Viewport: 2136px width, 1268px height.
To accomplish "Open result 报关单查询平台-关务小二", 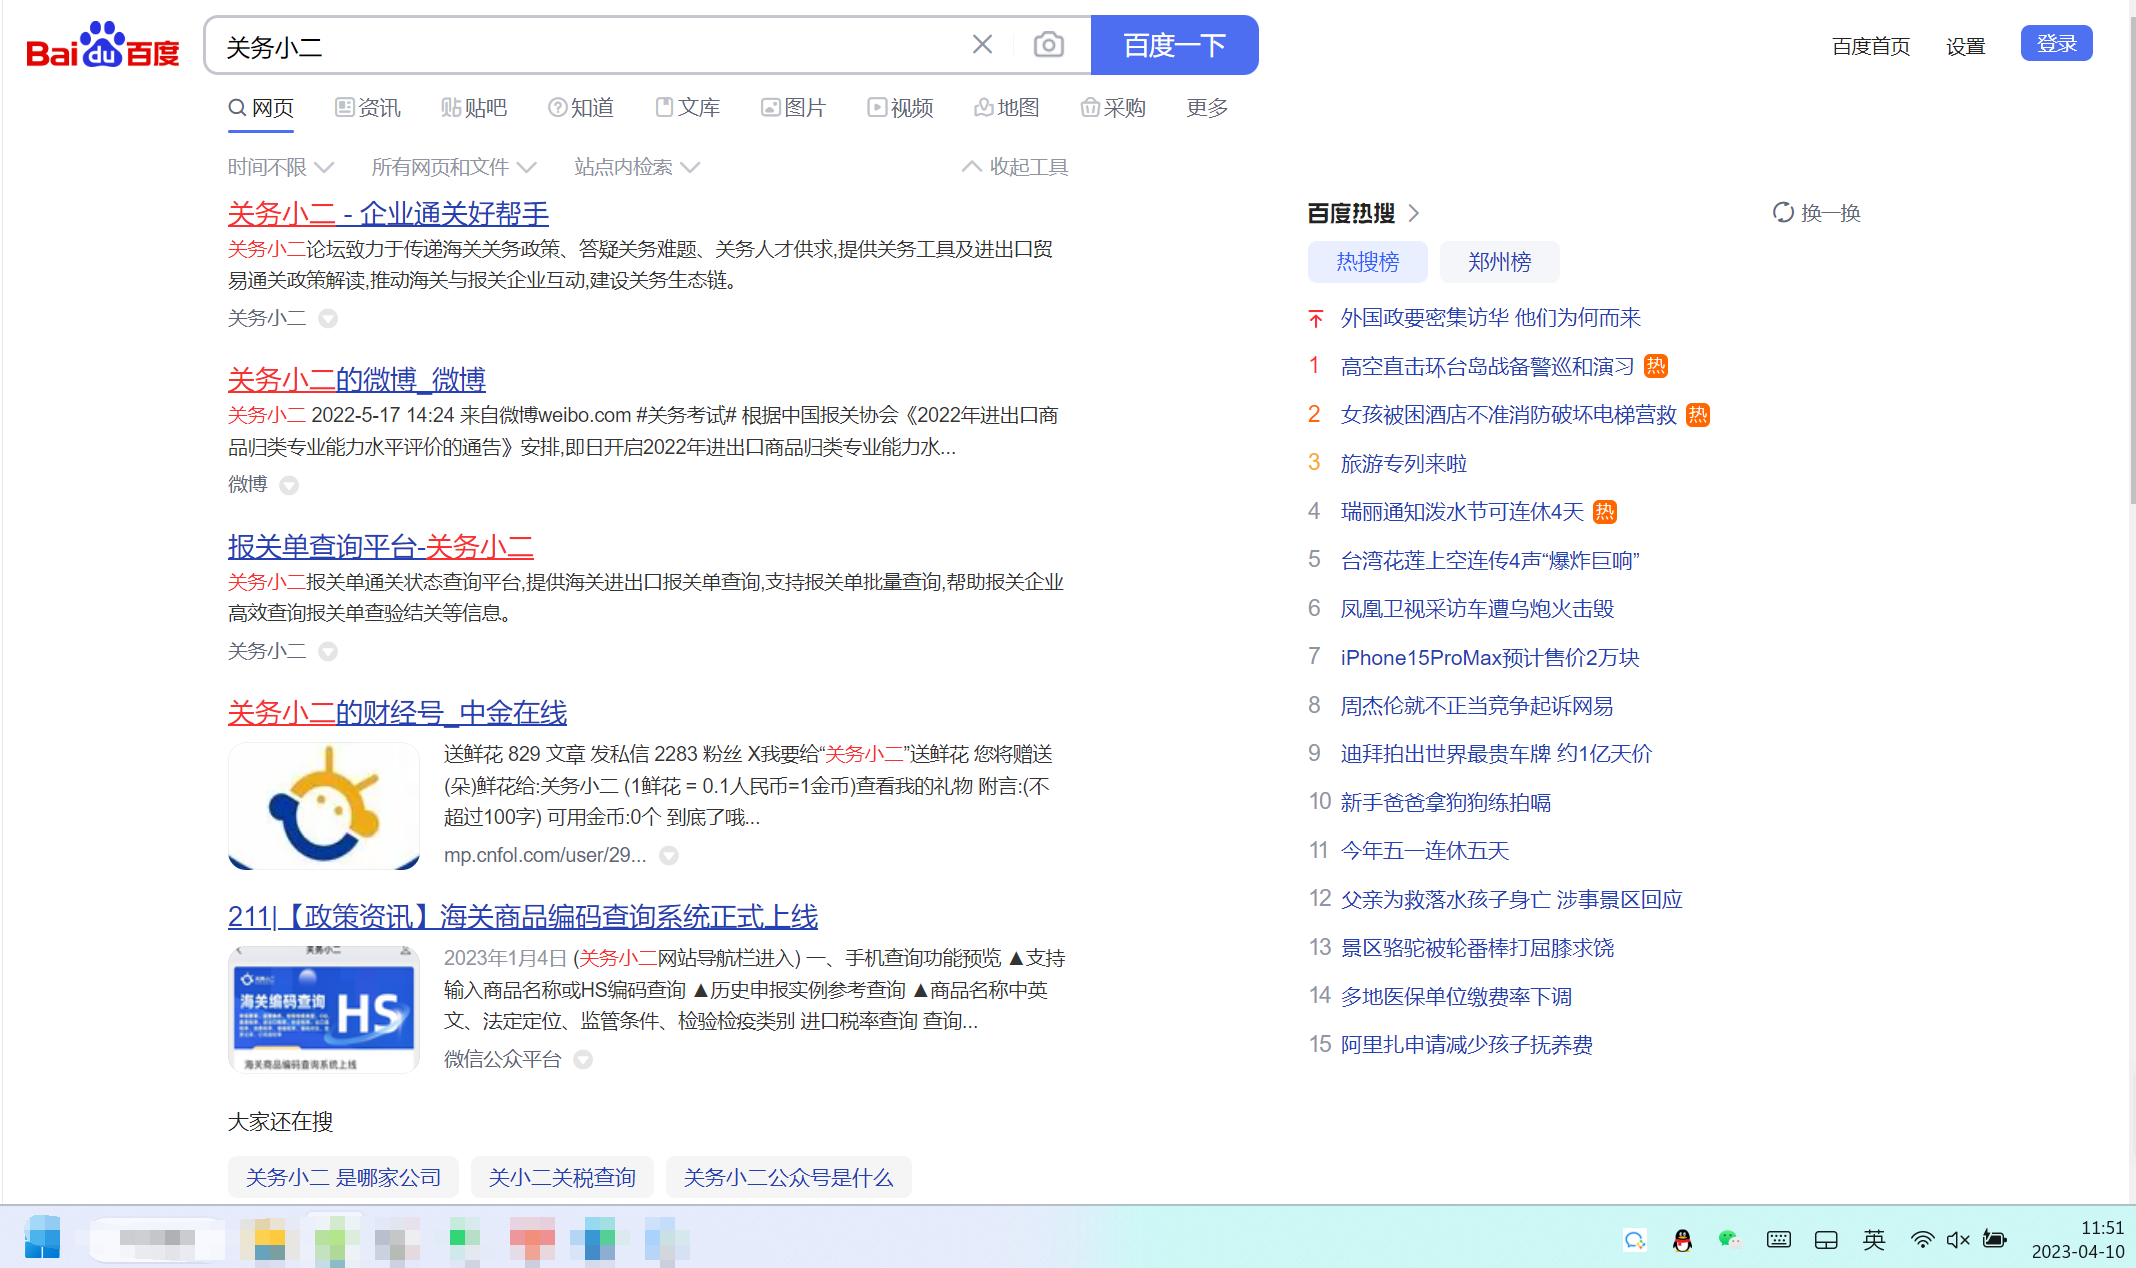I will pyautogui.click(x=380, y=547).
